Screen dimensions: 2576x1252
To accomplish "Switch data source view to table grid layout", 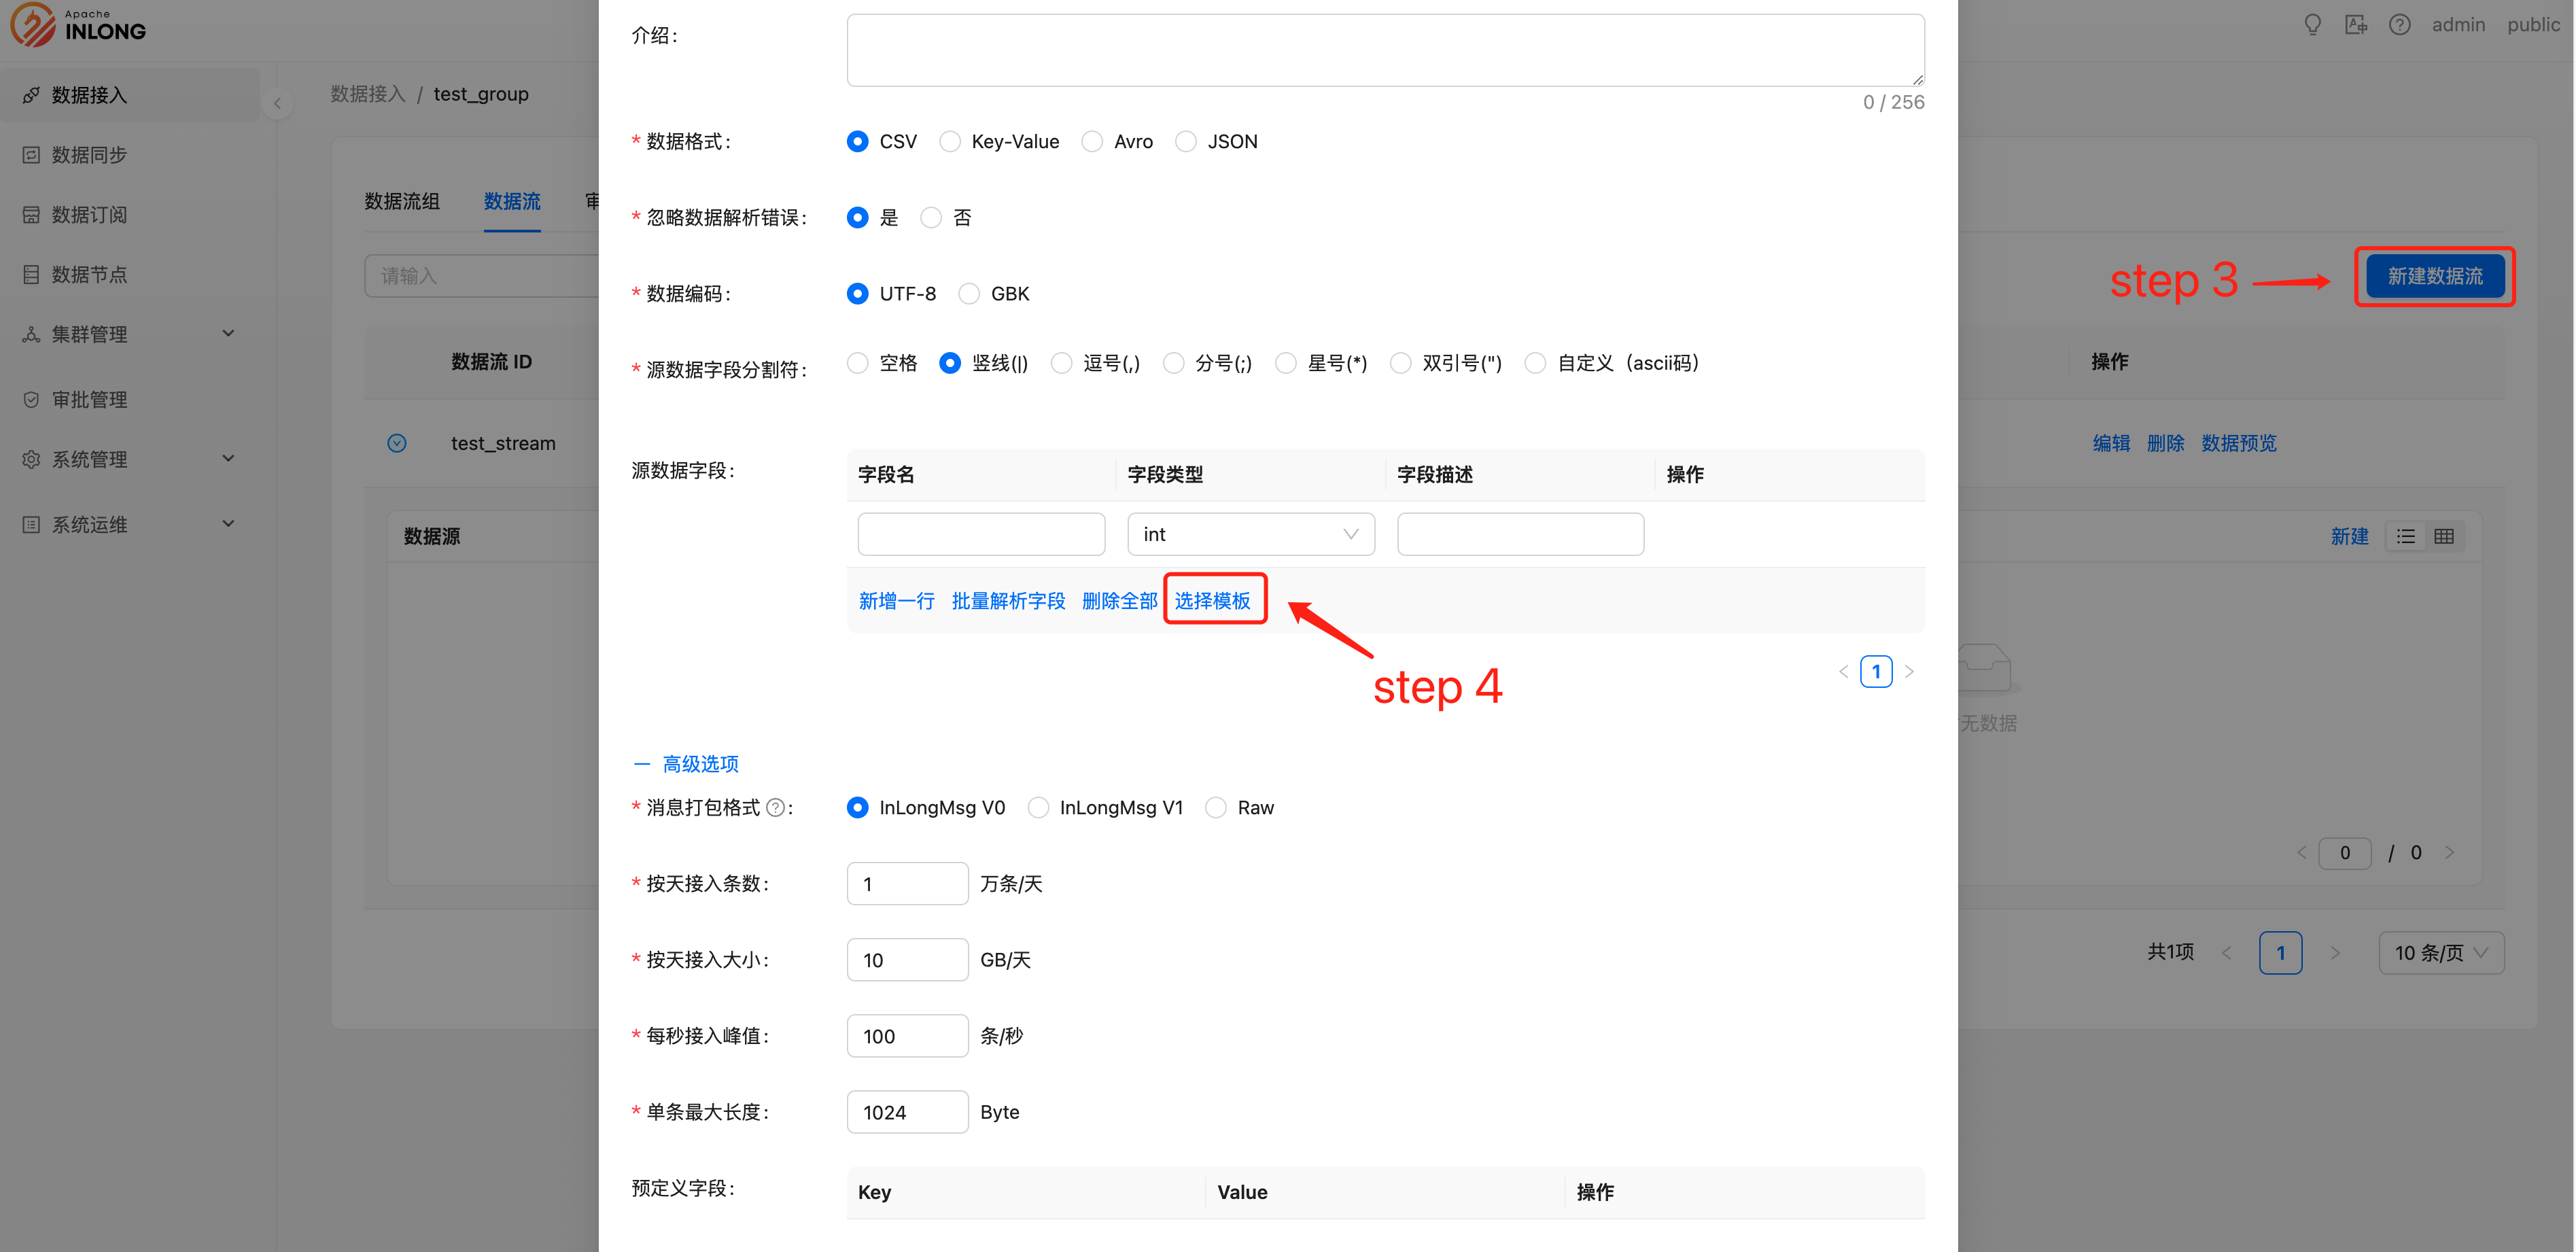I will click(2445, 536).
